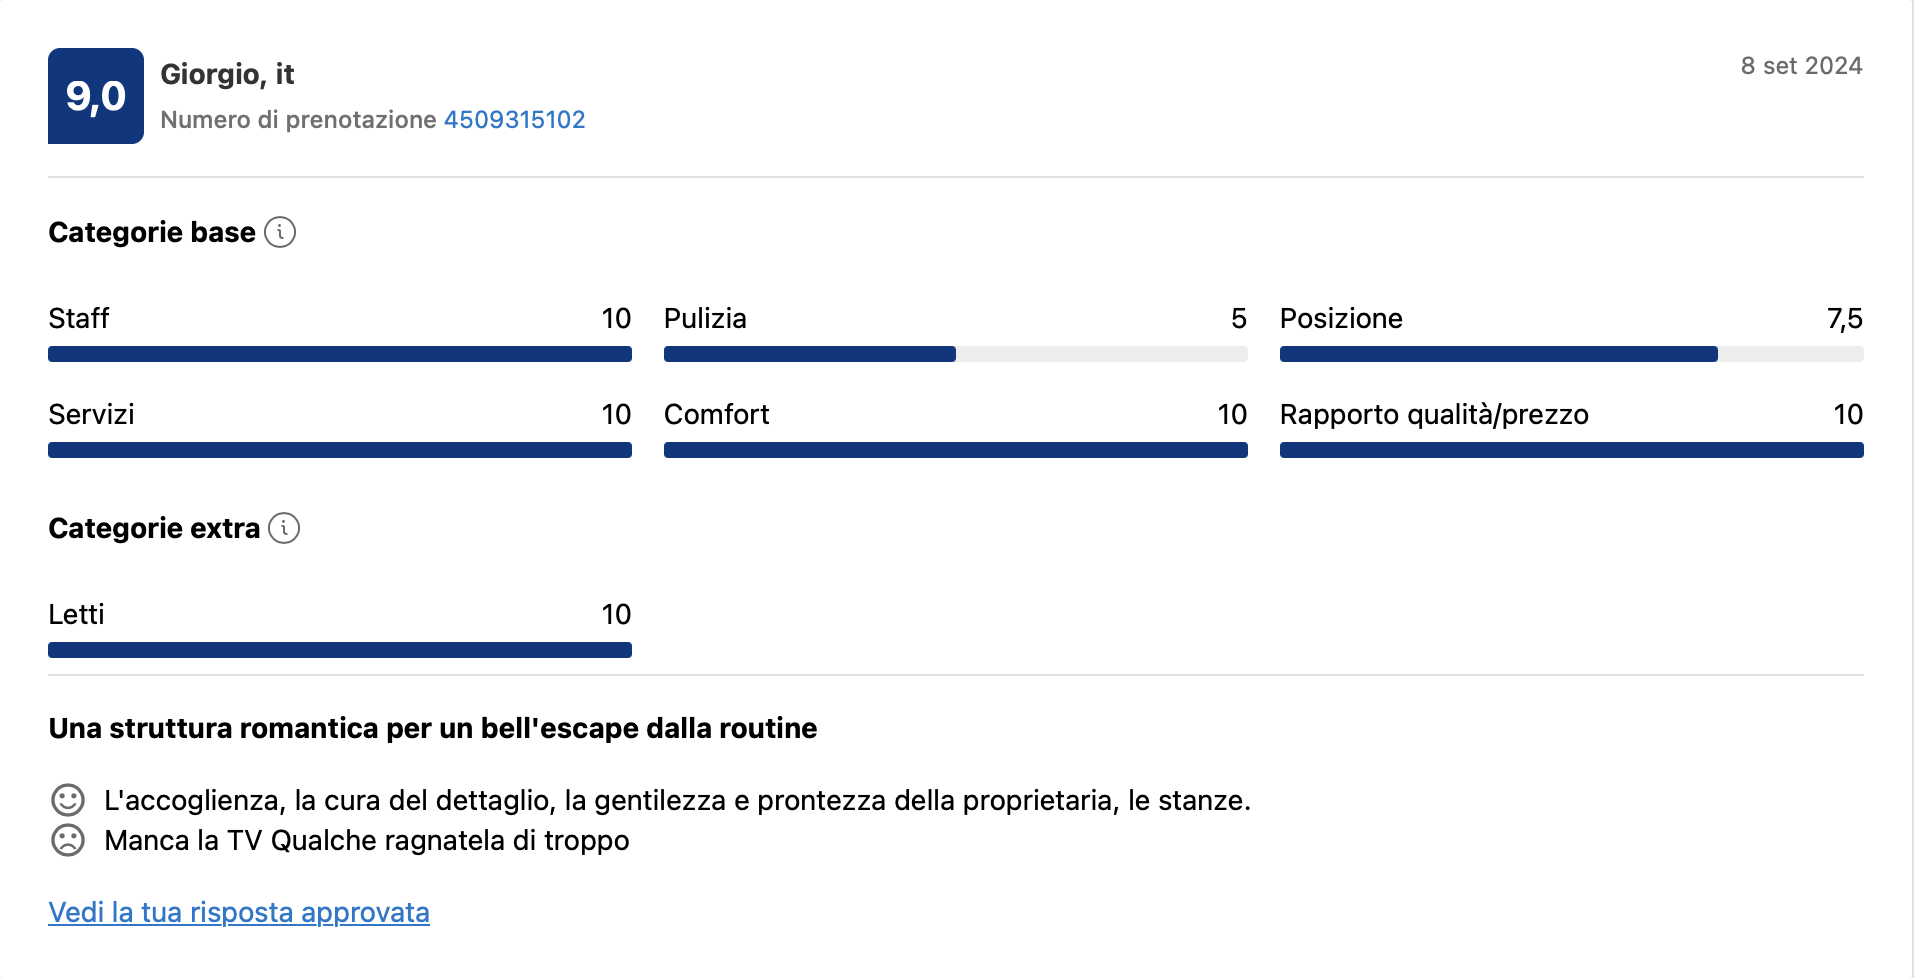
Task: Click the Rapporto qualità/prezzo progress bar
Action: (1570, 450)
